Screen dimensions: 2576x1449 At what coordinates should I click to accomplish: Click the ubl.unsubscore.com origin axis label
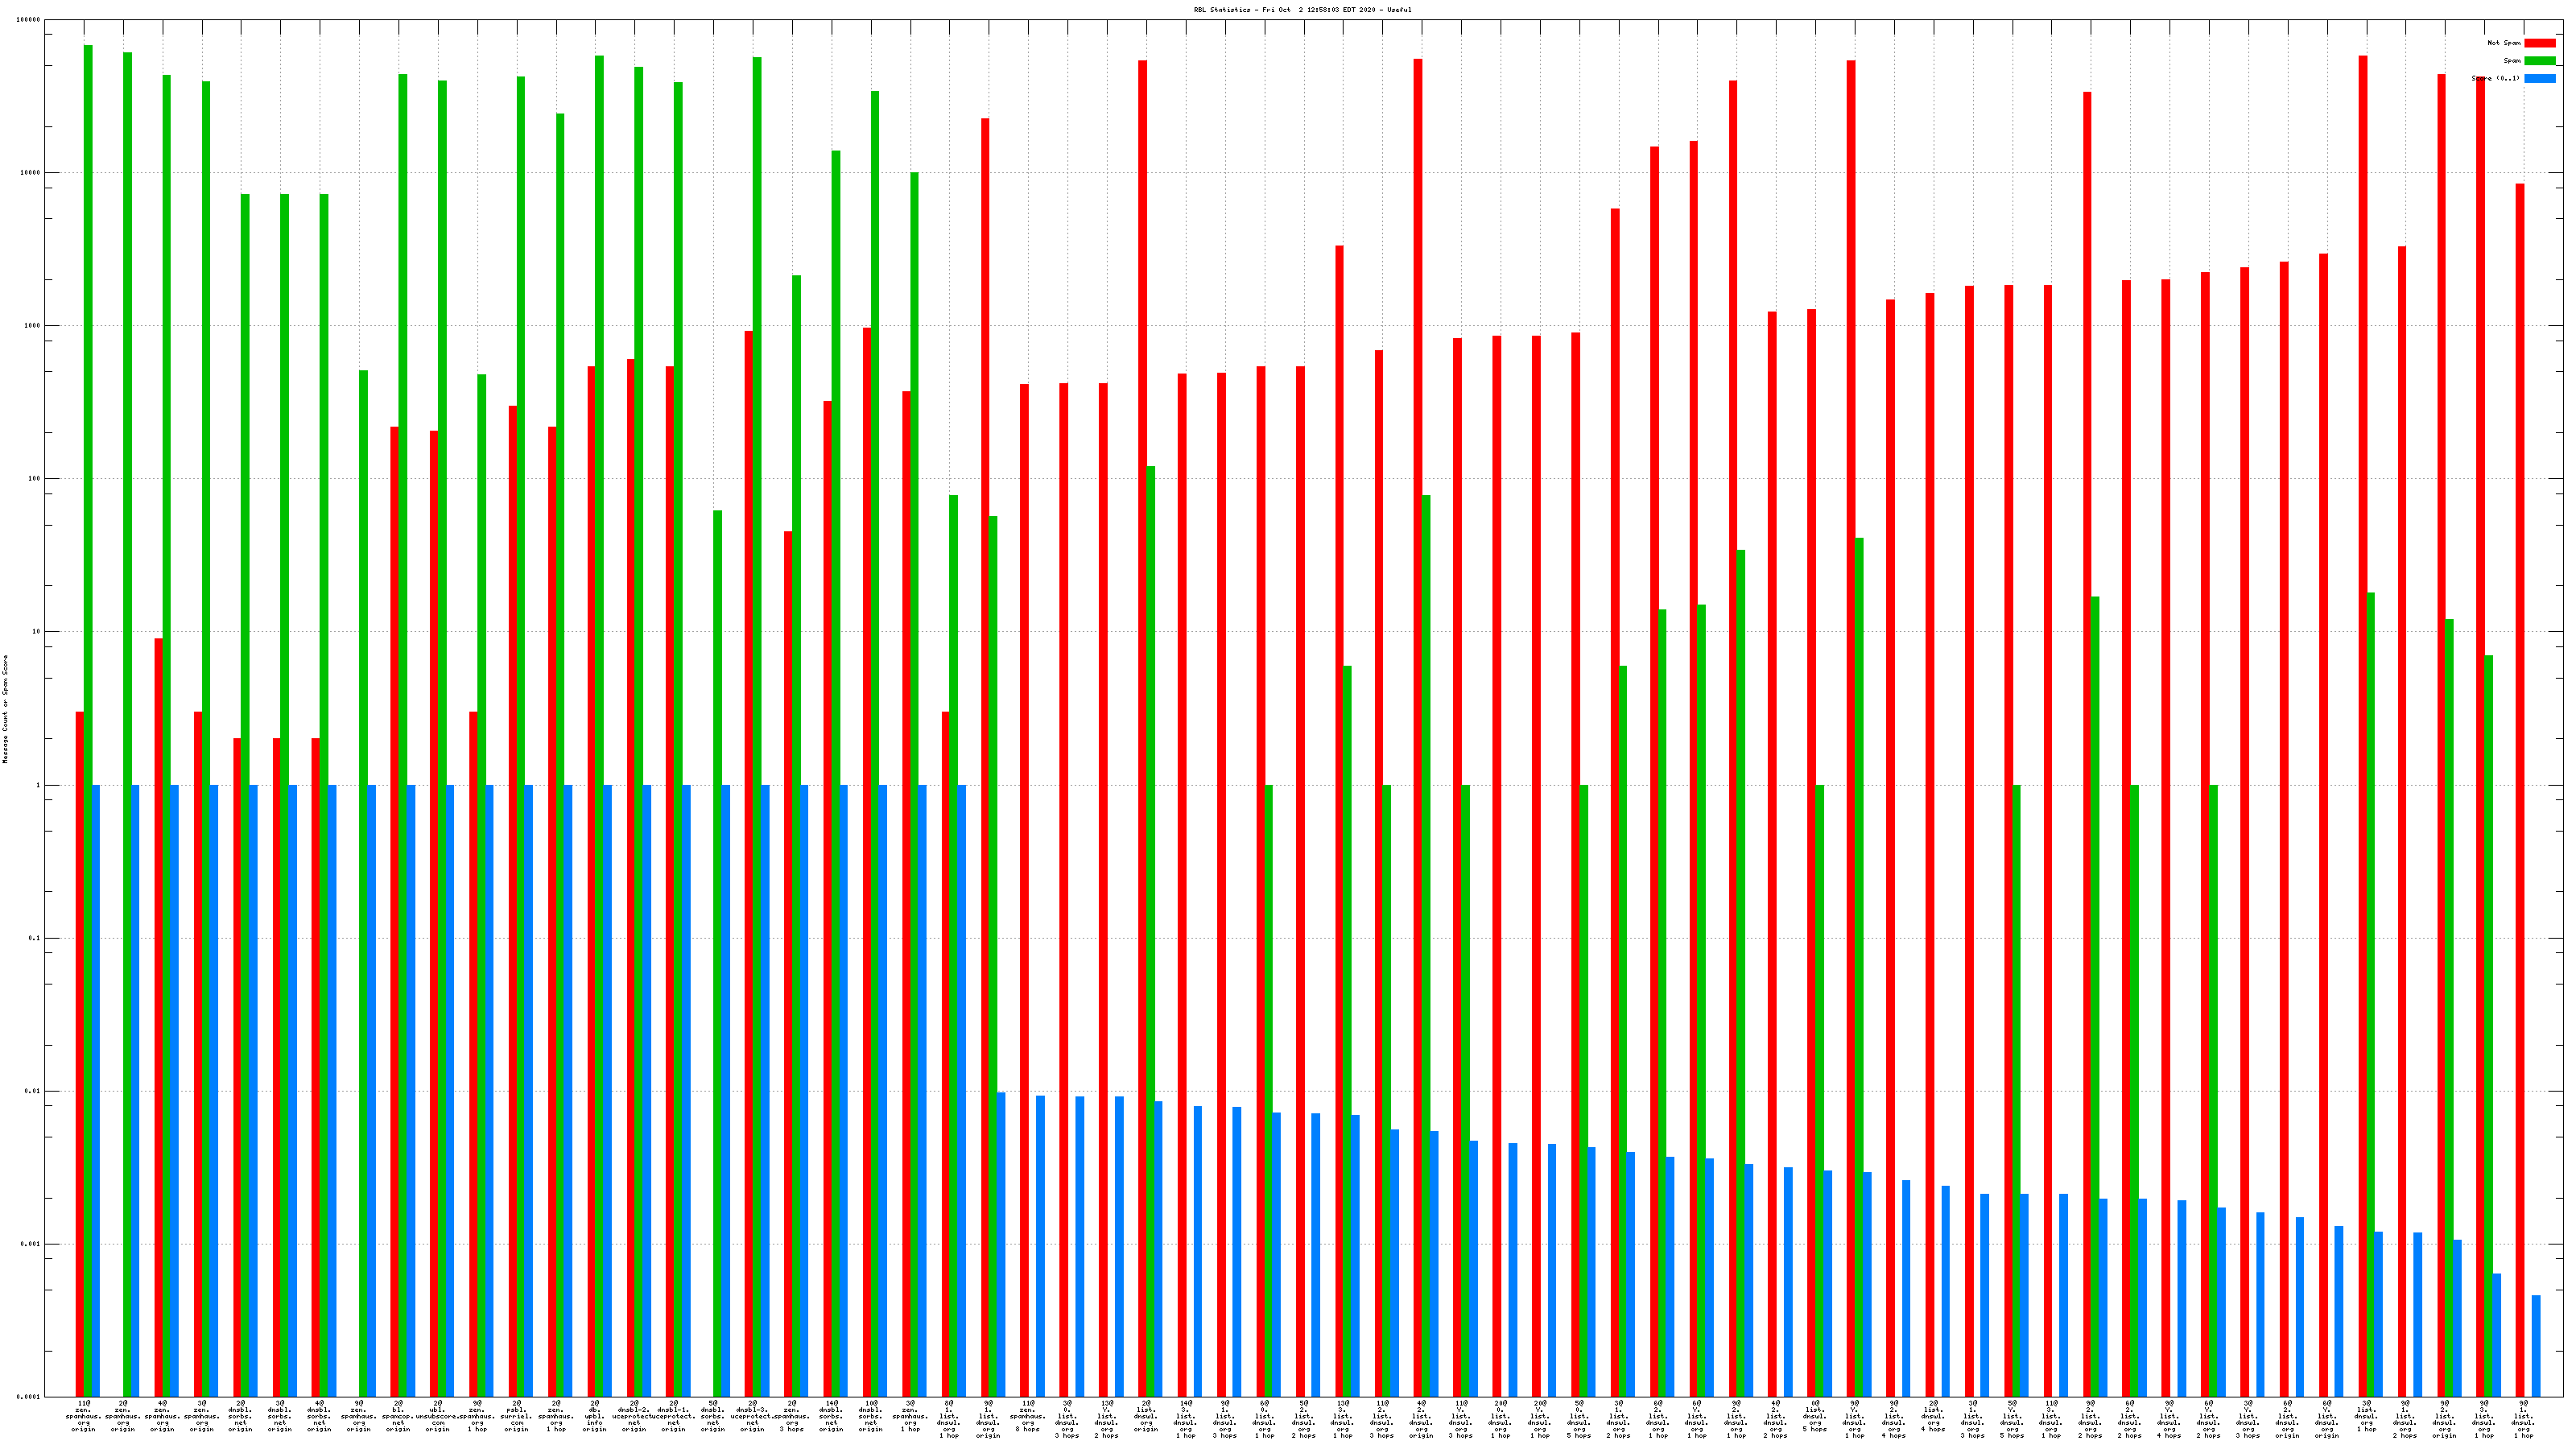pyautogui.click(x=437, y=1416)
